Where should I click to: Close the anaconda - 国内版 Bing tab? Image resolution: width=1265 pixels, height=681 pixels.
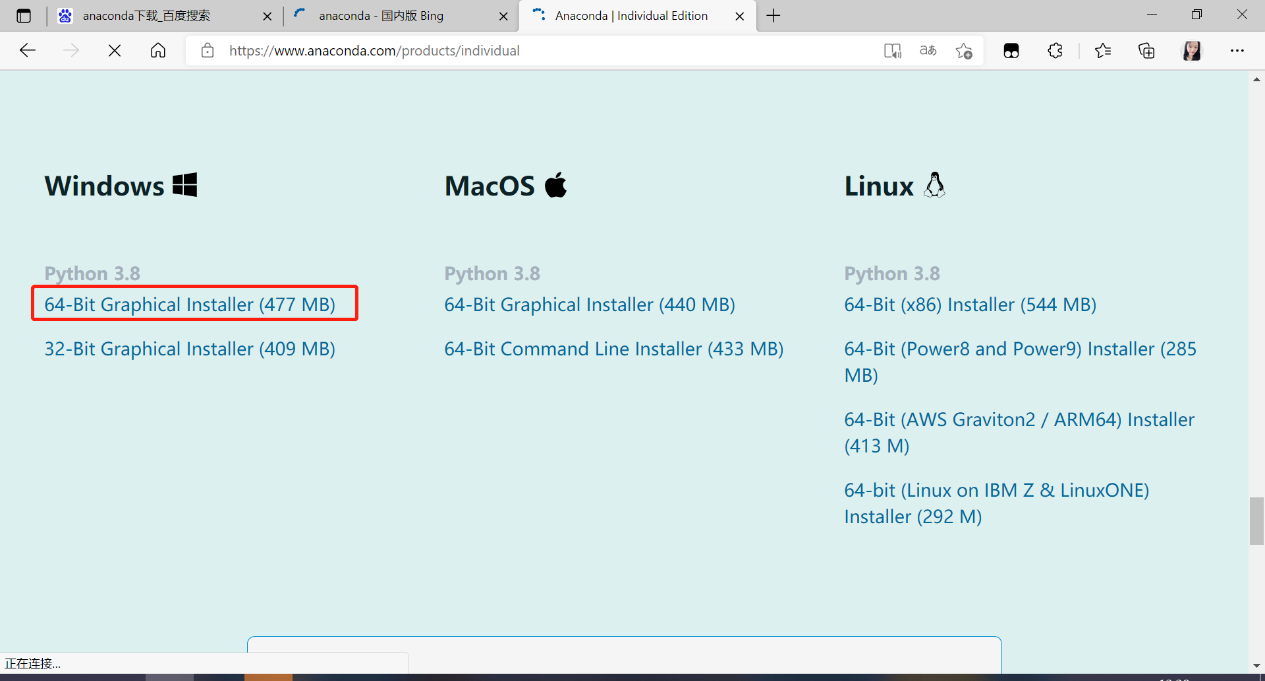click(503, 16)
